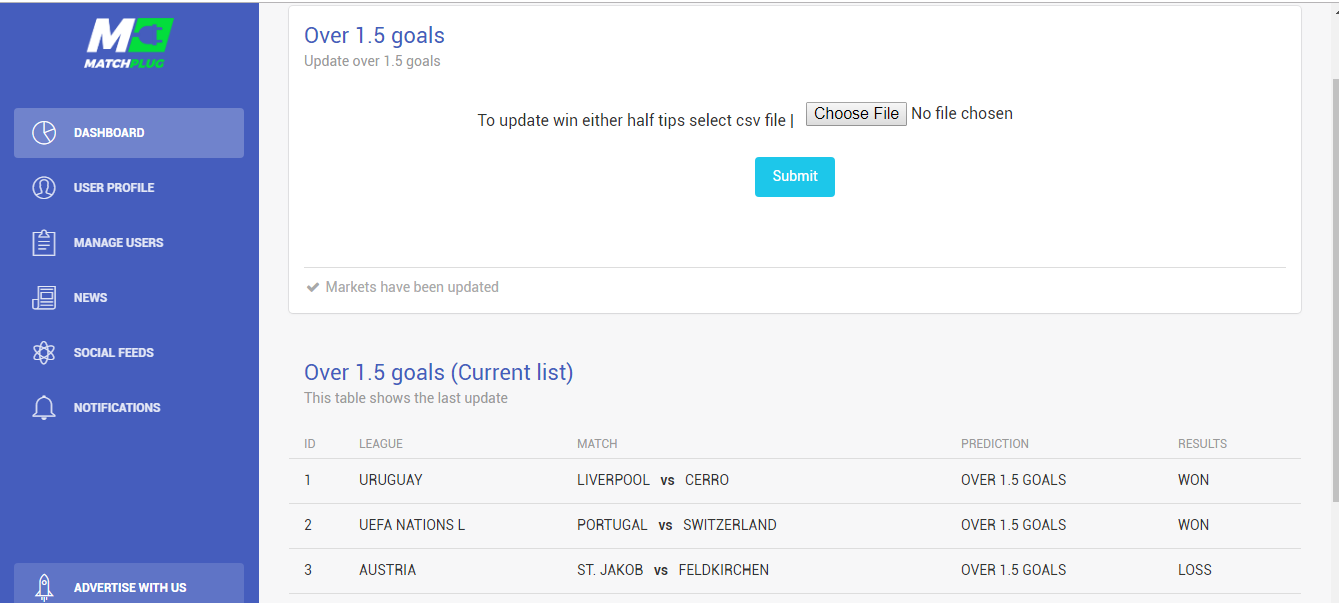This screenshot has width=1339, height=603.
Task: Click the Notifications bell icon
Action: pos(44,408)
